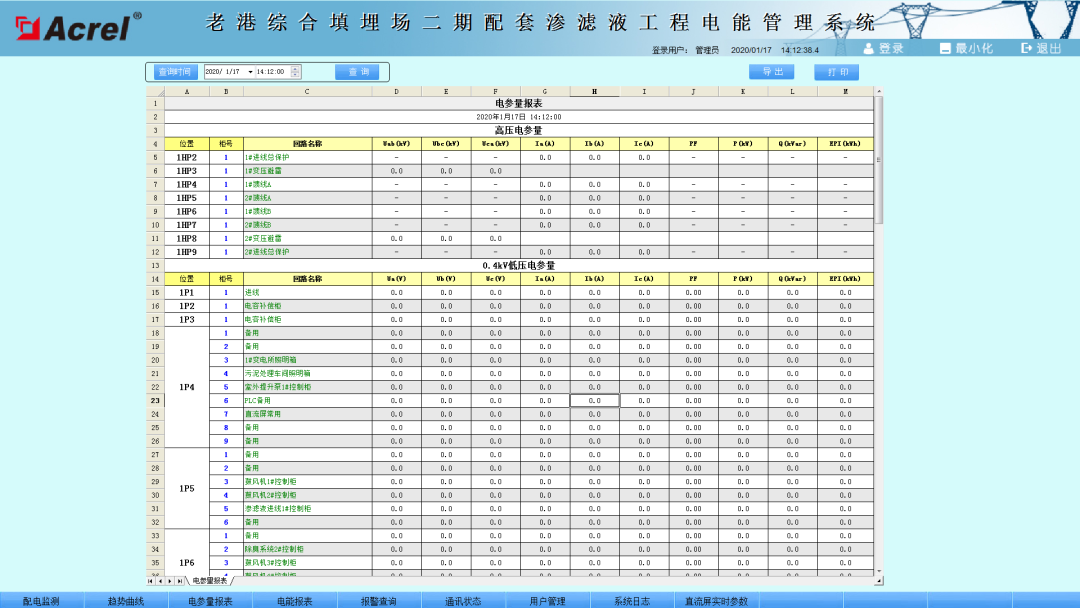Image resolution: width=1080 pixels, height=608 pixels.
Task: Open the 电参量报表 bottom menu
Action: tap(210, 601)
